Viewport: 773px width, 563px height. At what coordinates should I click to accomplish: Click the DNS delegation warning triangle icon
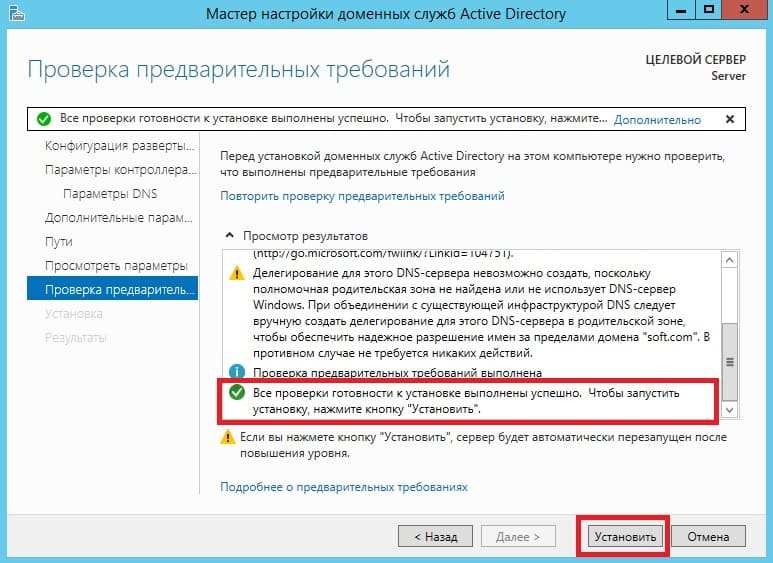click(x=237, y=273)
